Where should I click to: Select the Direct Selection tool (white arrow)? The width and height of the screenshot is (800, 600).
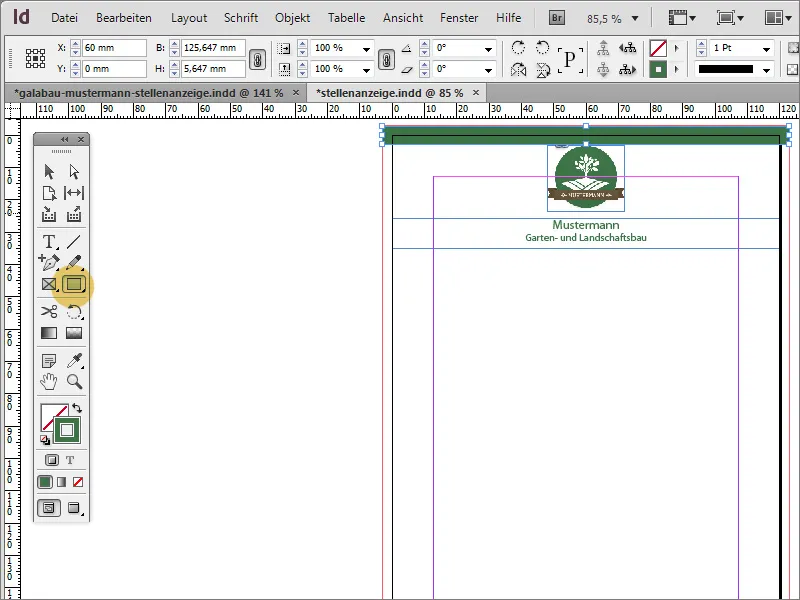[x=74, y=171]
